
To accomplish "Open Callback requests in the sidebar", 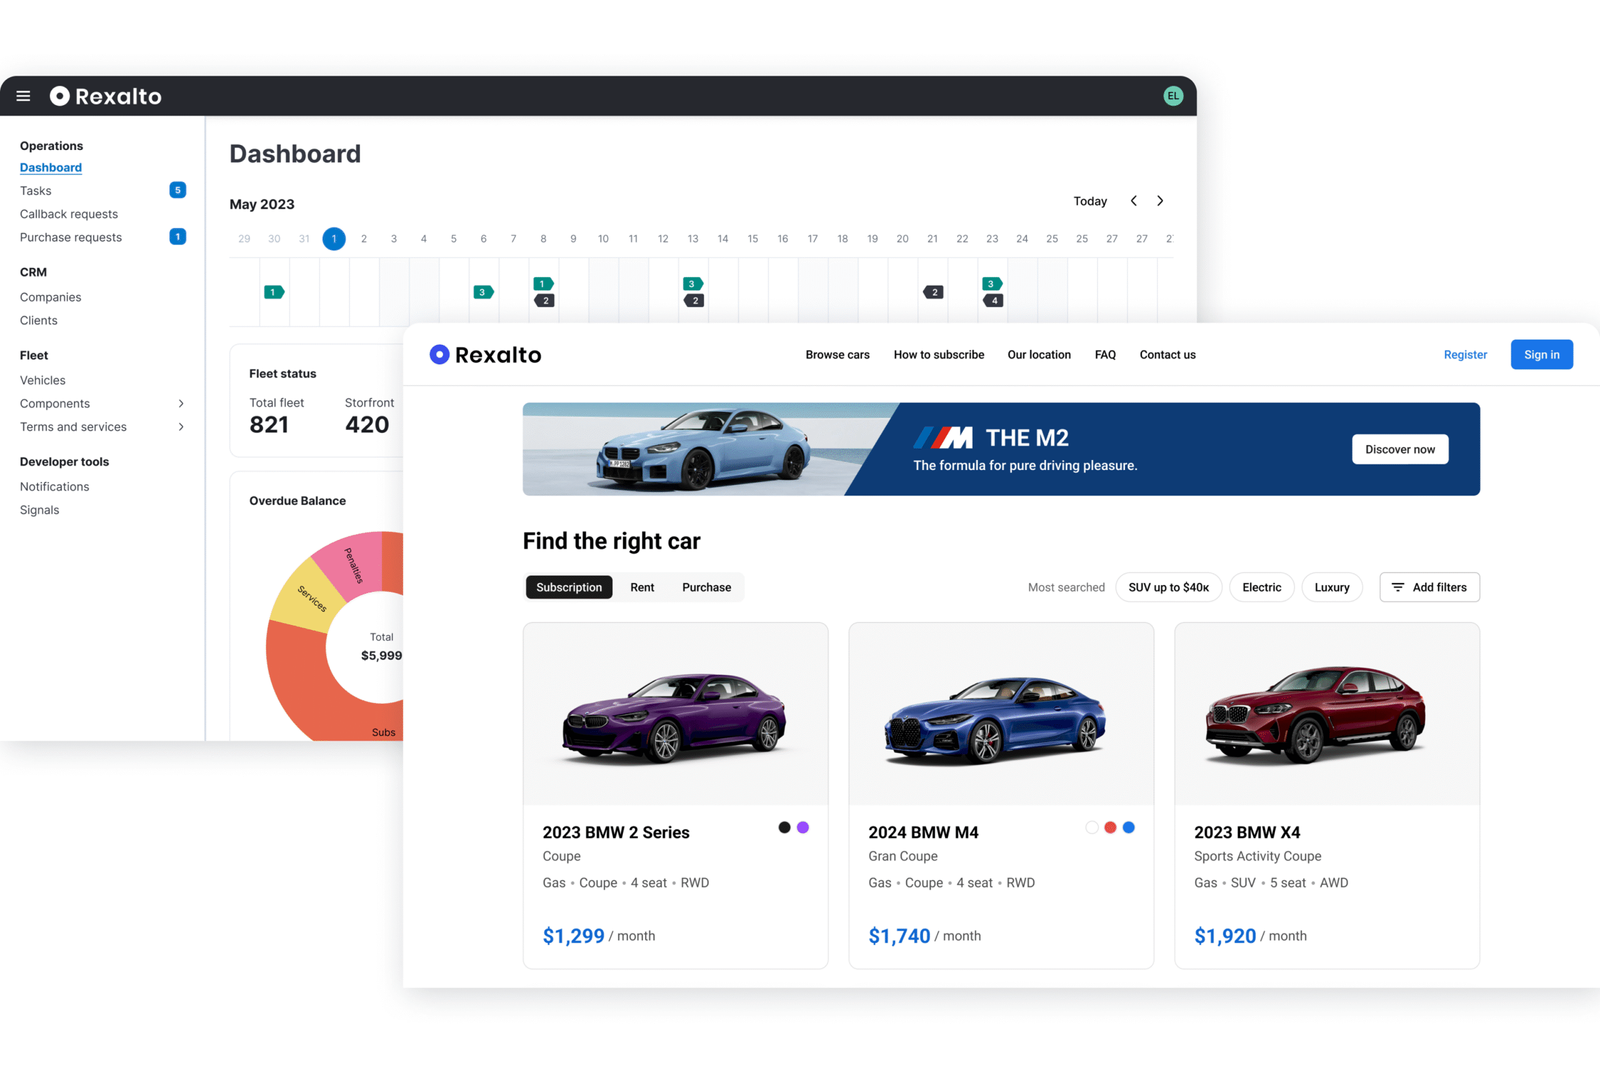I will coord(69,214).
